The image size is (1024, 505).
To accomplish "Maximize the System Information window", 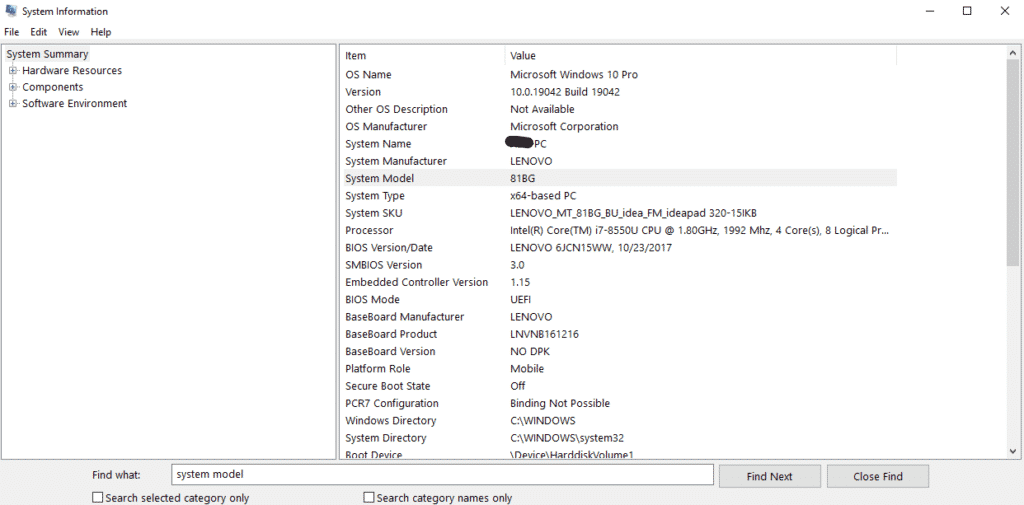I will (x=967, y=11).
